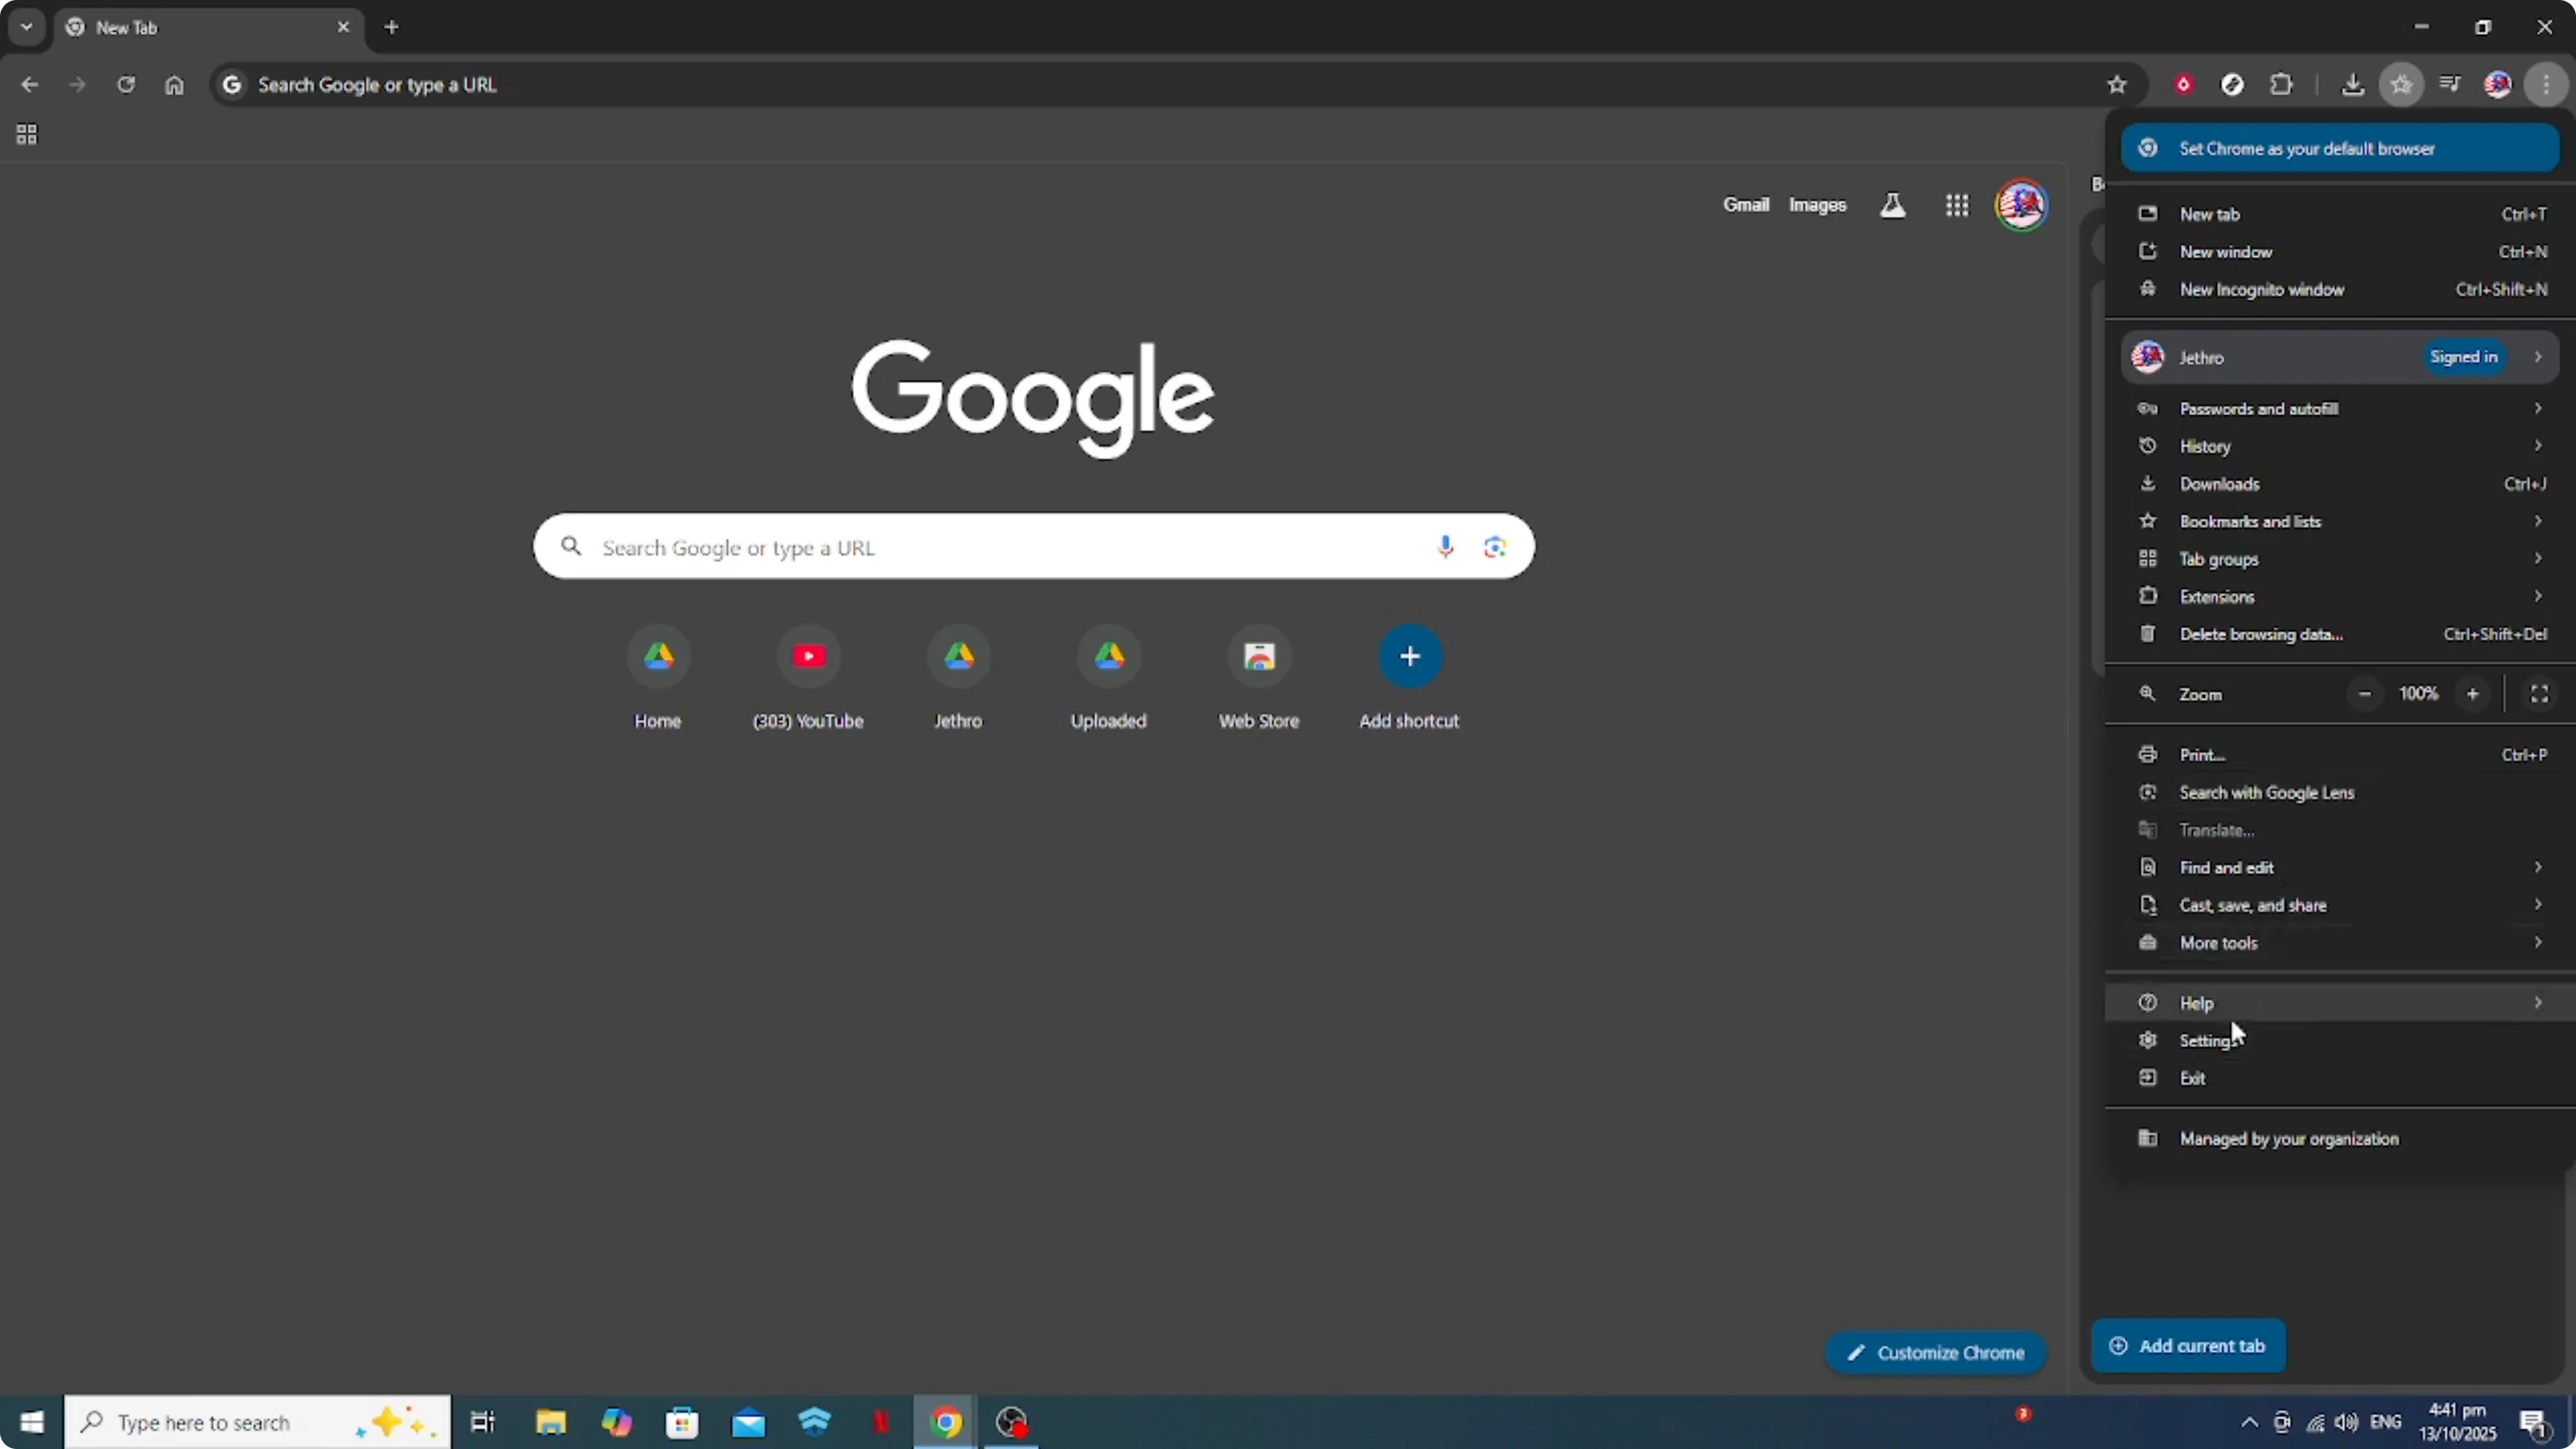Viewport: 2576px width, 1449px height.
Task: Open the Extensions puzzle icon in toolbar
Action: [x=2281, y=85]
